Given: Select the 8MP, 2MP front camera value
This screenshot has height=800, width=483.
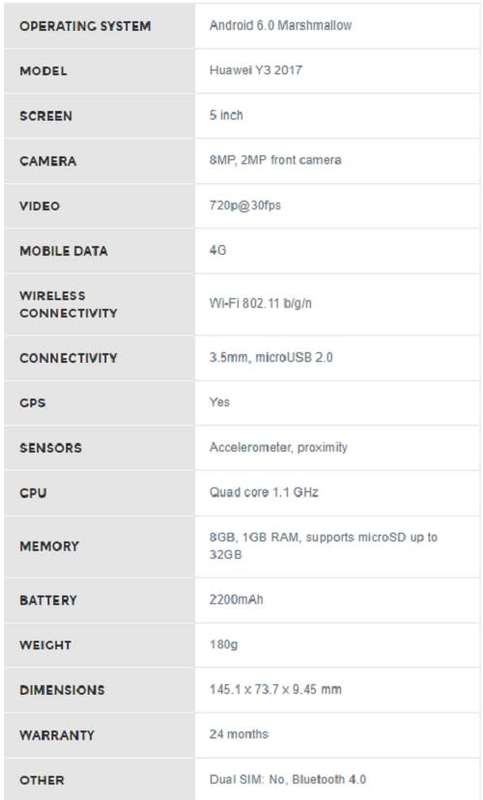Looking at the screenshot, I should pyautogui.click(x=275, y=160).
